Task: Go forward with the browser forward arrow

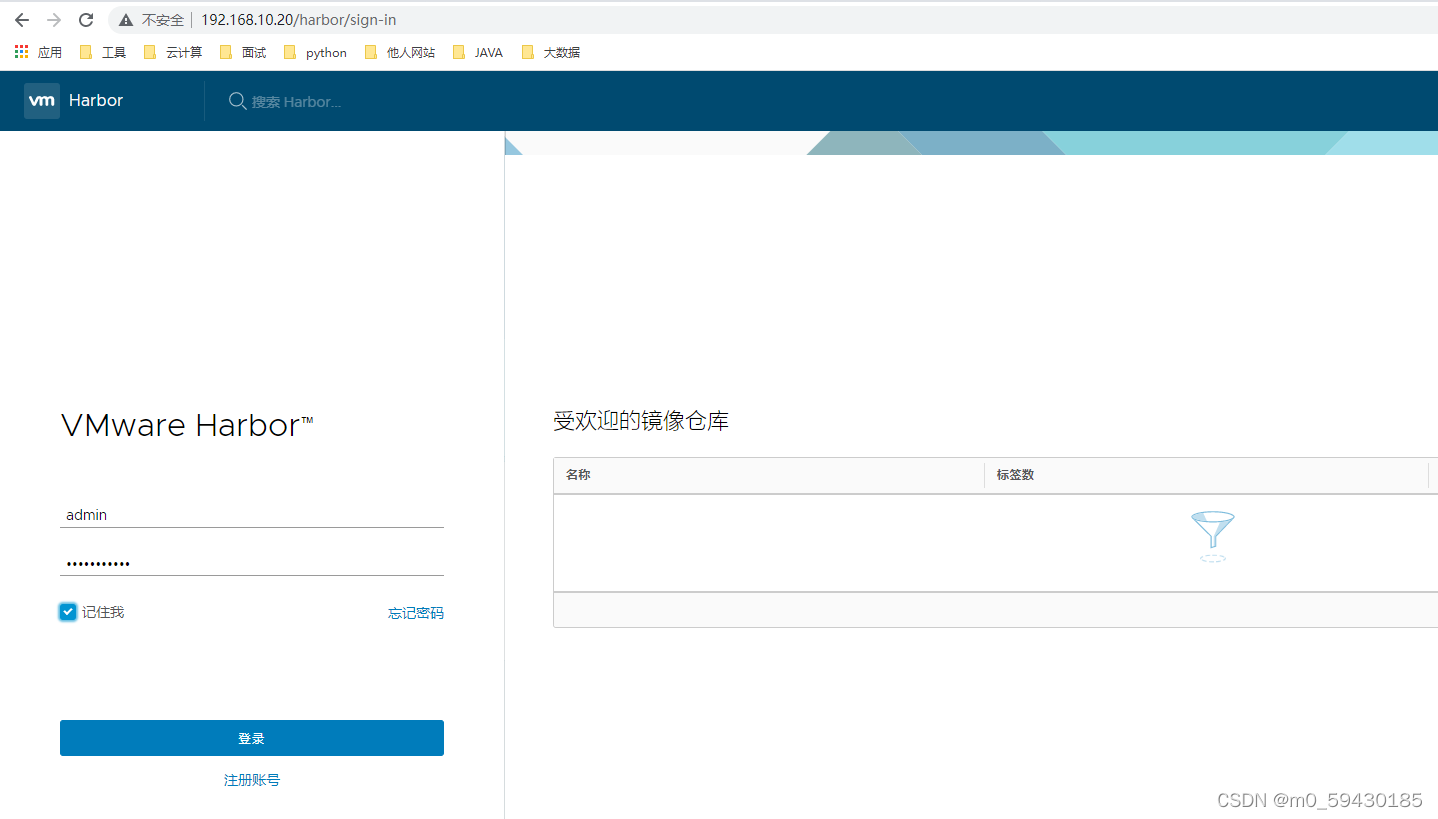Action: point(54,20)
